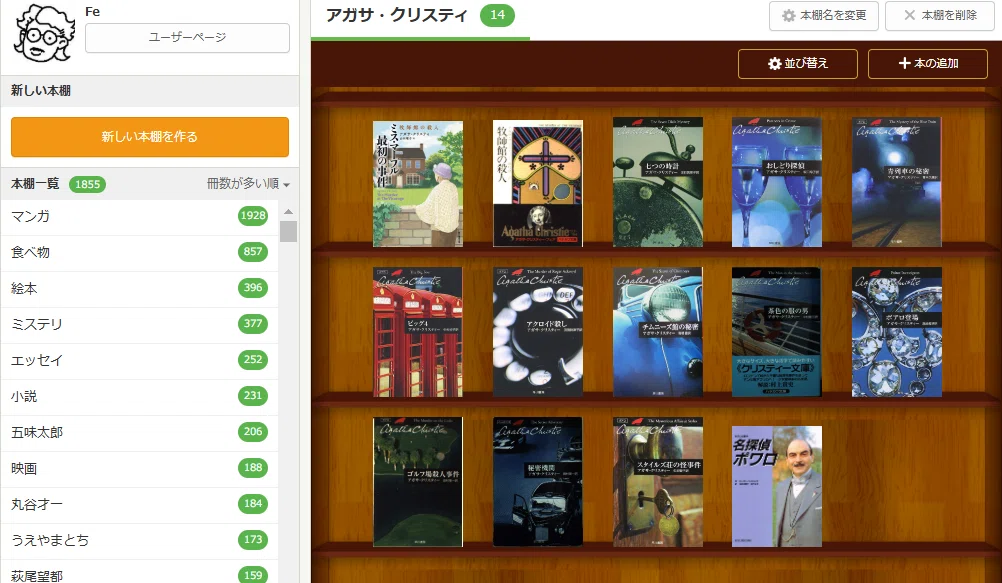The width and height of the screenshot is (1002, 583).
Task: Open おしどり探偵 book cover
Action: 777,182
